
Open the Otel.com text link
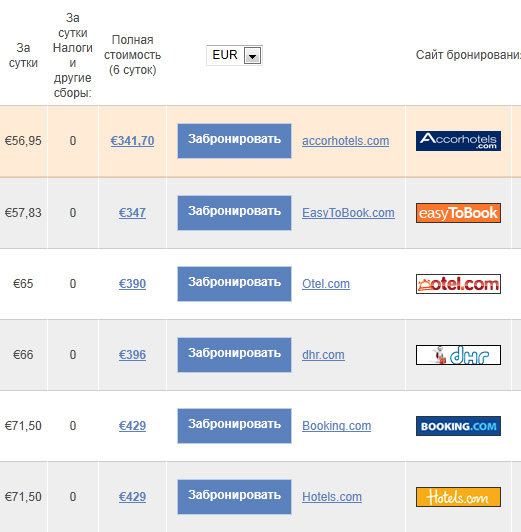pos(326,284)
